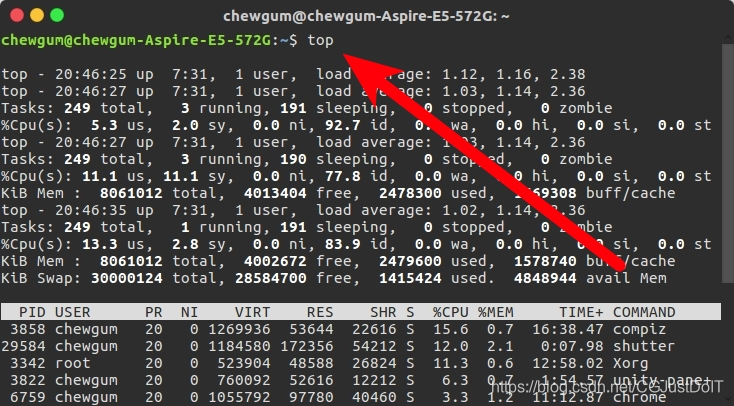Click the 15.6 %CPU value for compiz
Screen dimensions: 734x406
tap(450, 329)
